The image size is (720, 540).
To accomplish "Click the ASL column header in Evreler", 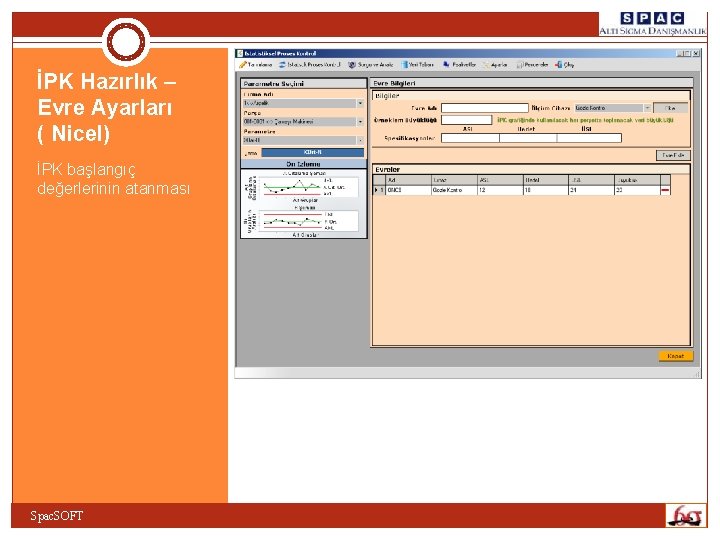I will coord(500,180).
